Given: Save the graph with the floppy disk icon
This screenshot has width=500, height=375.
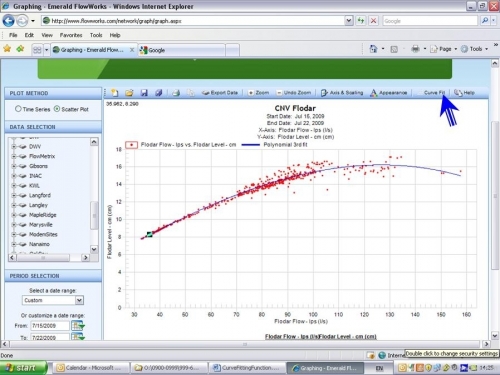Looking at the screenshot, I should click(x=144, y=93).
